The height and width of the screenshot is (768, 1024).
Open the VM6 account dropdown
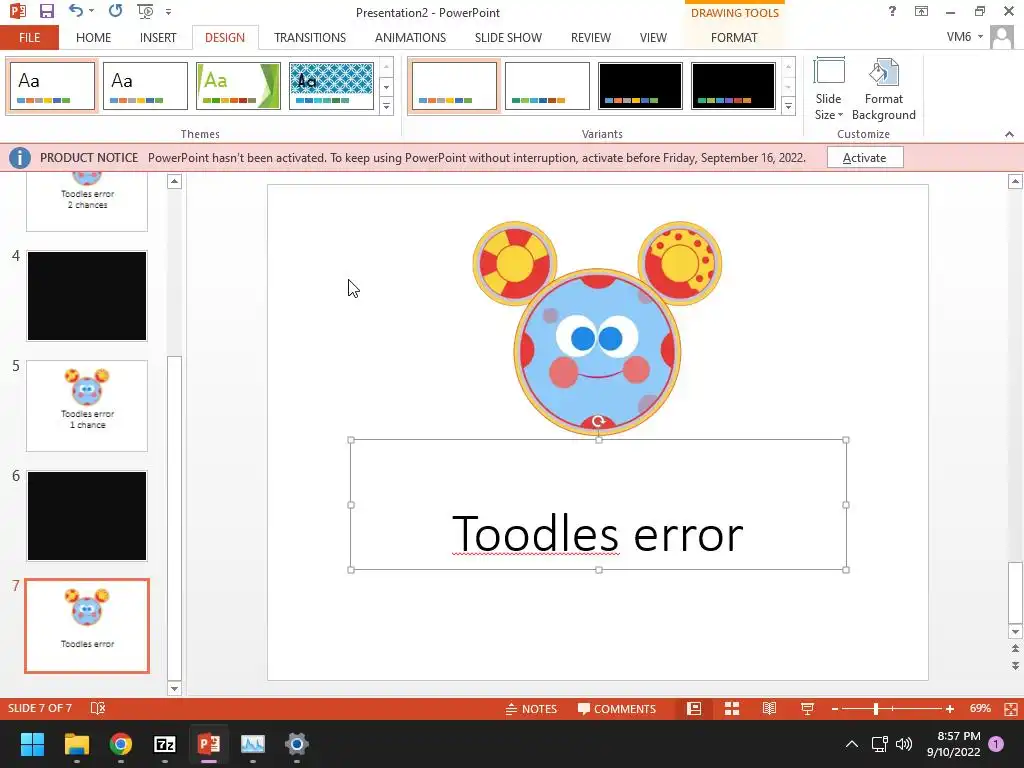pos(965,37)
